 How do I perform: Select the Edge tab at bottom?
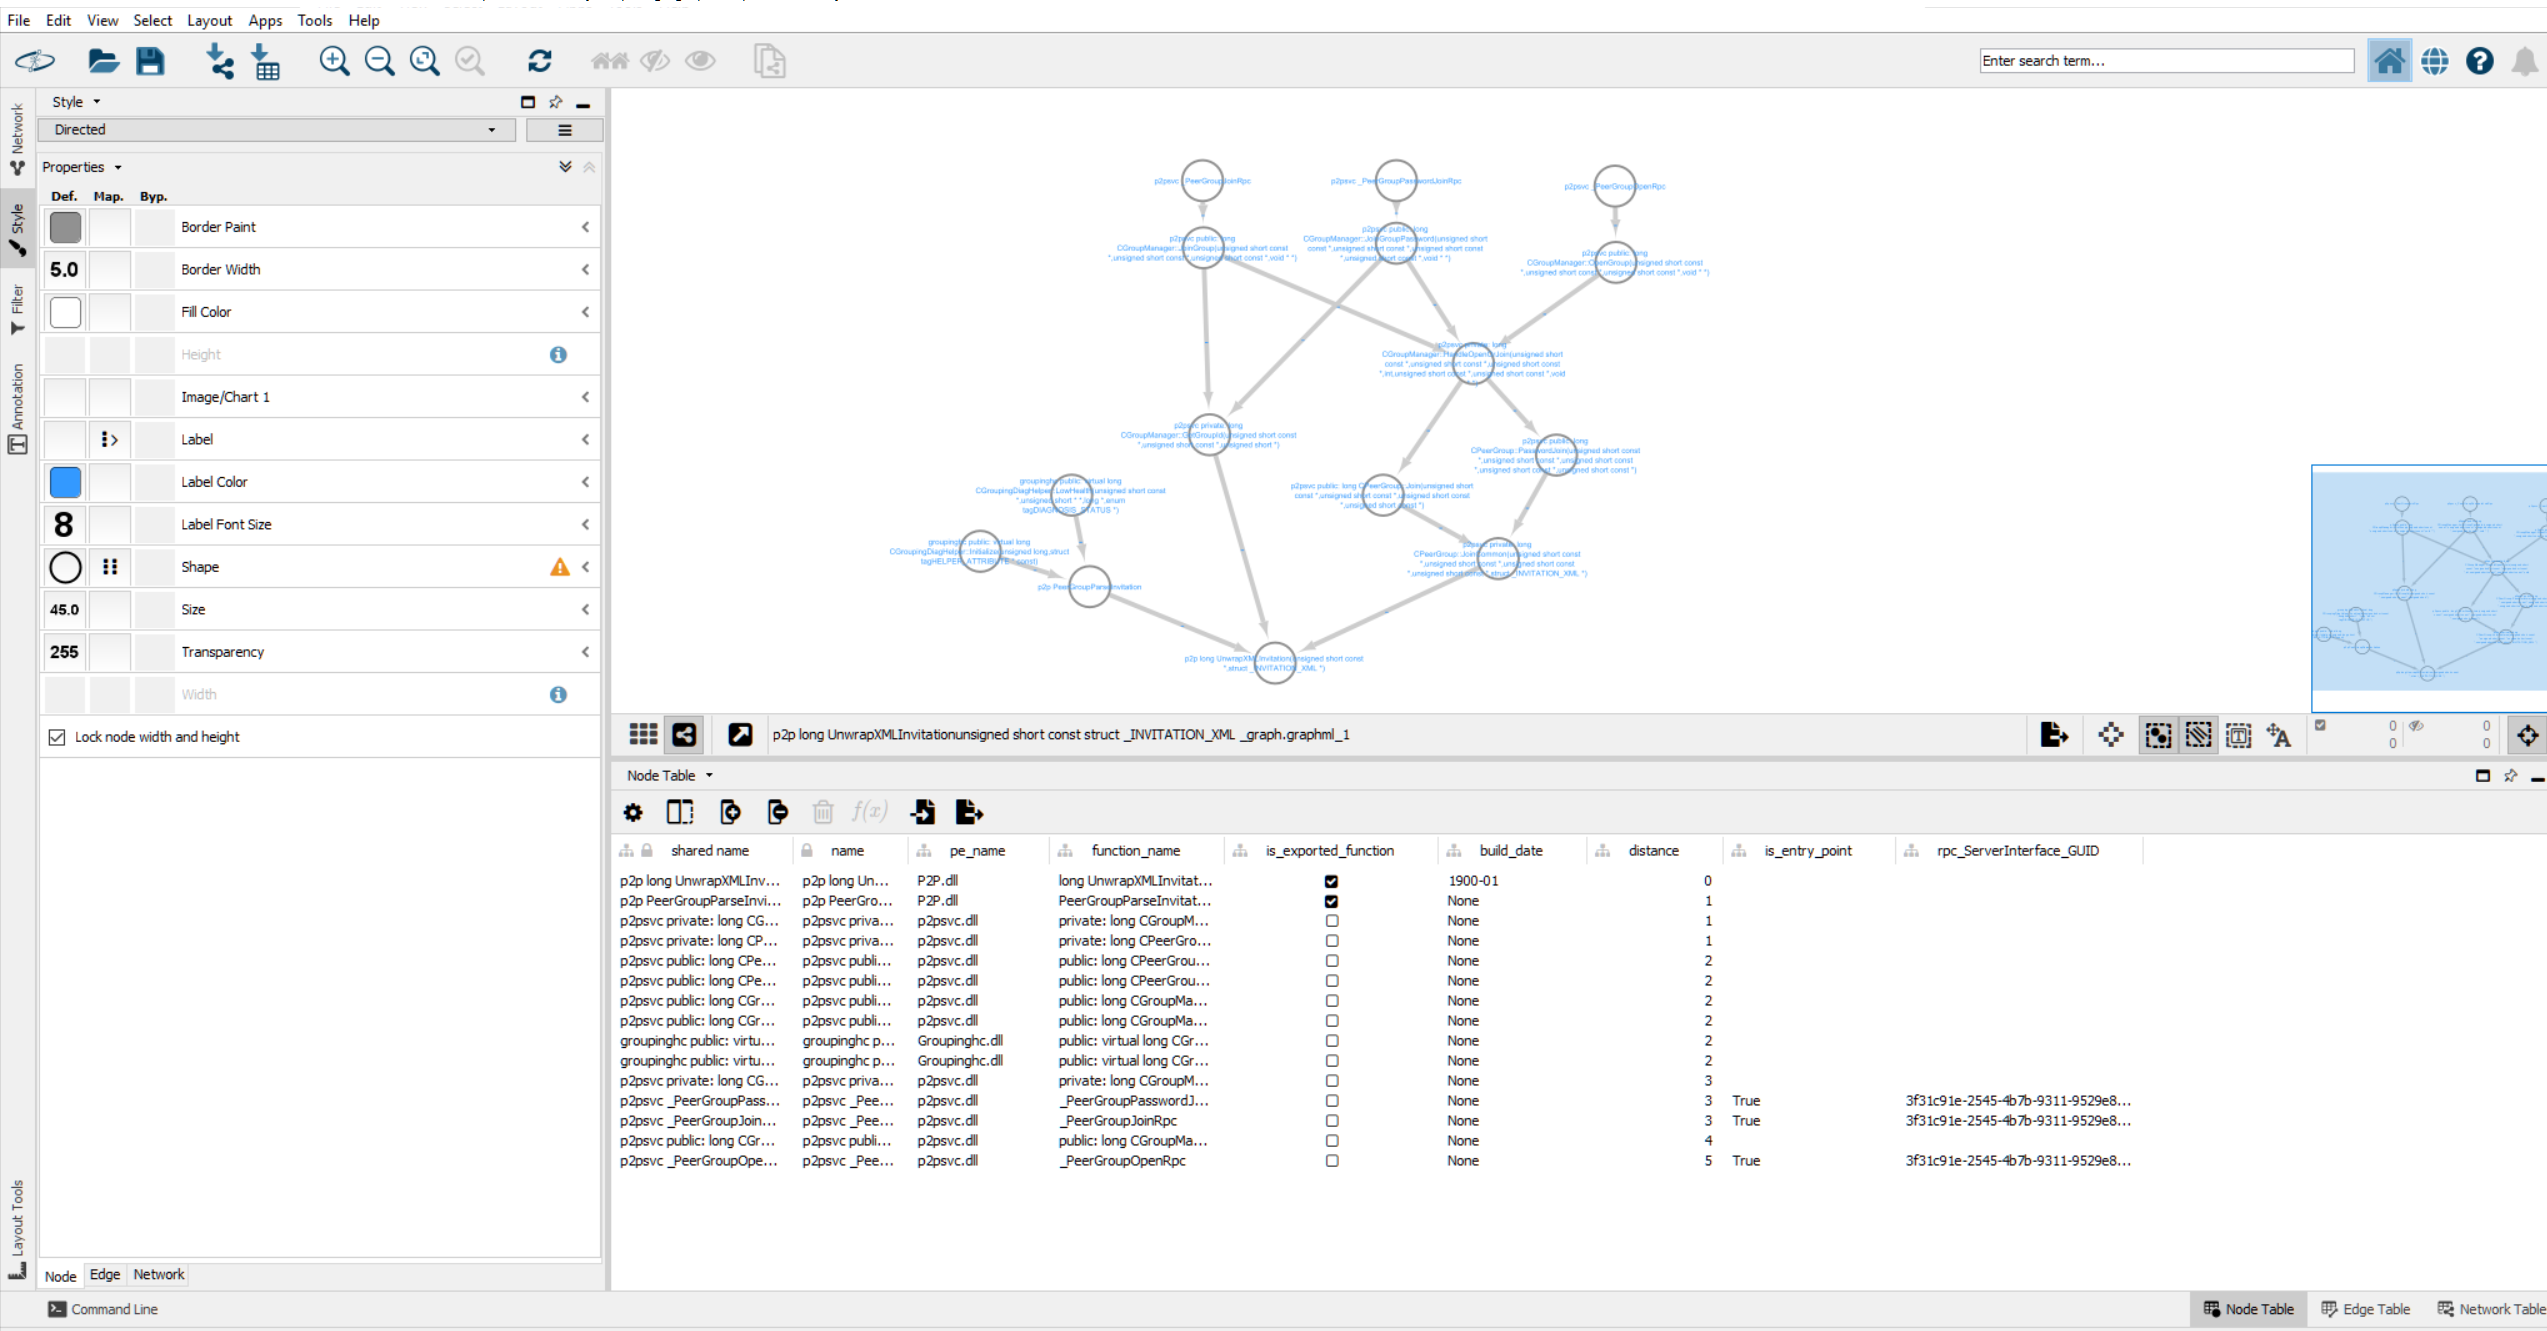[103, 1274]
